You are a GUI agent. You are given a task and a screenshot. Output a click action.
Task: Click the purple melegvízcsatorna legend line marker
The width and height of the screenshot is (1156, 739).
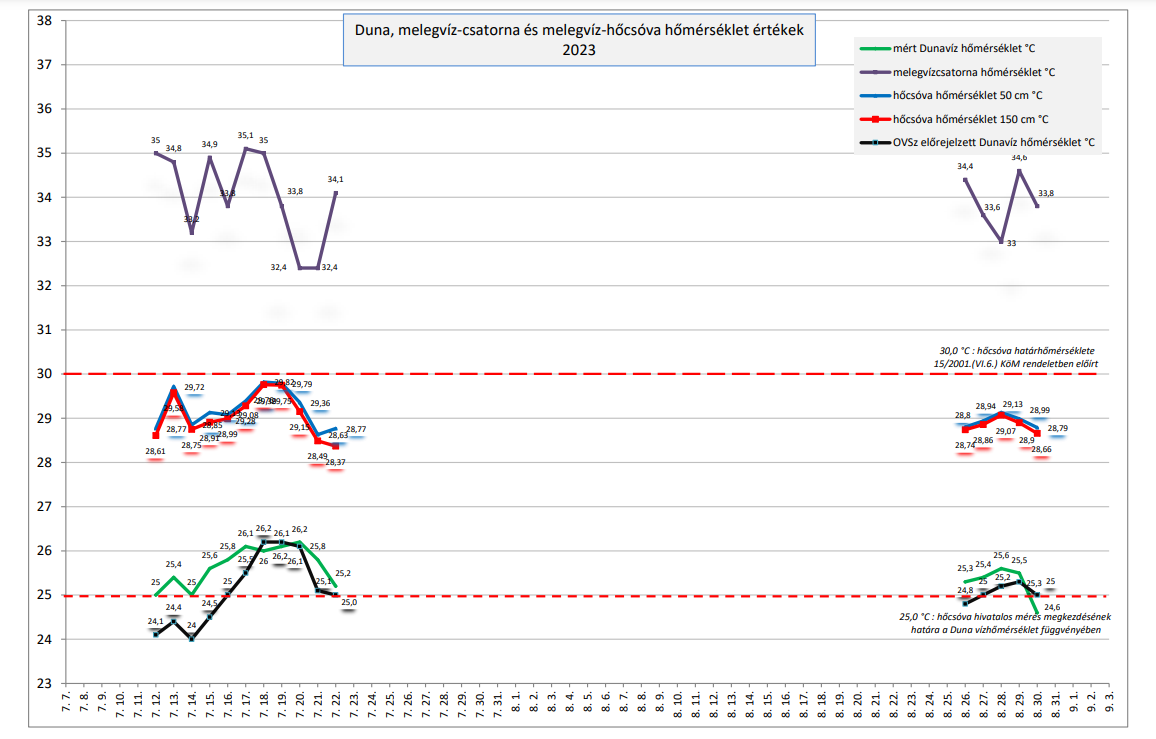coord(875,72)
